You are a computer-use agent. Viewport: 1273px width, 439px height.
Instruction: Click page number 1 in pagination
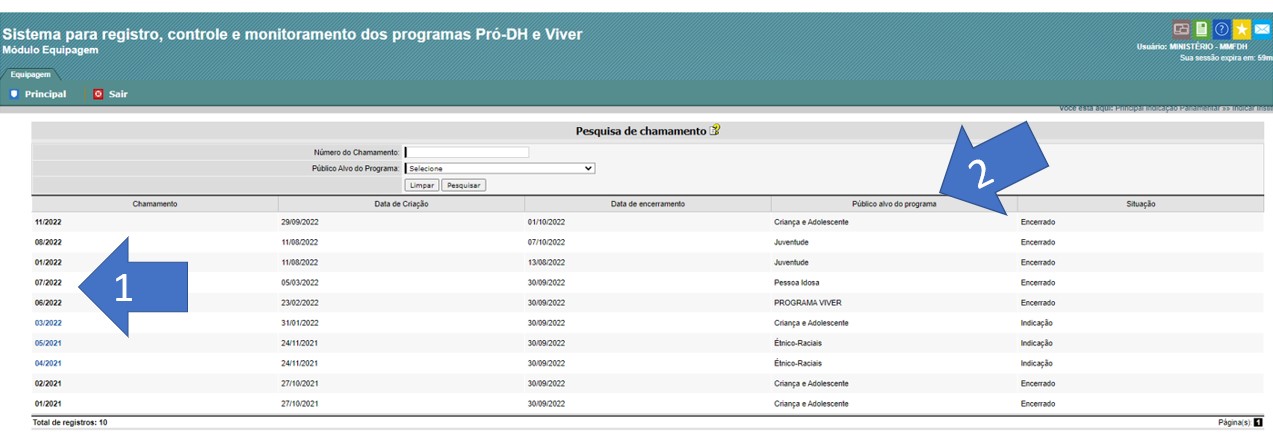(x=1258, y=423)
